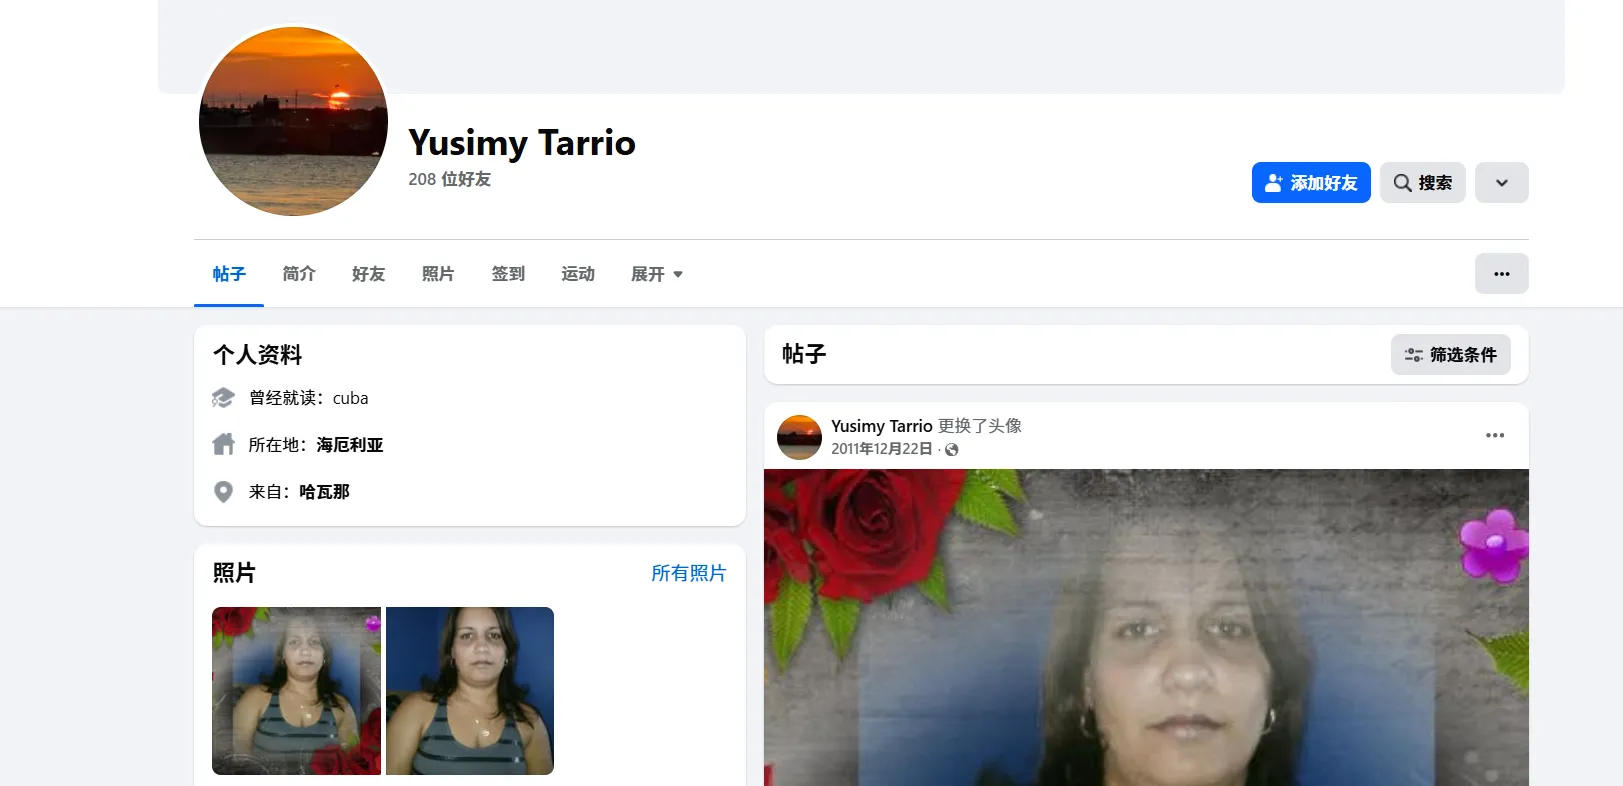Click the 曾经就读：cuba education text
The image size is (1623, 786).
coord(309,398)
